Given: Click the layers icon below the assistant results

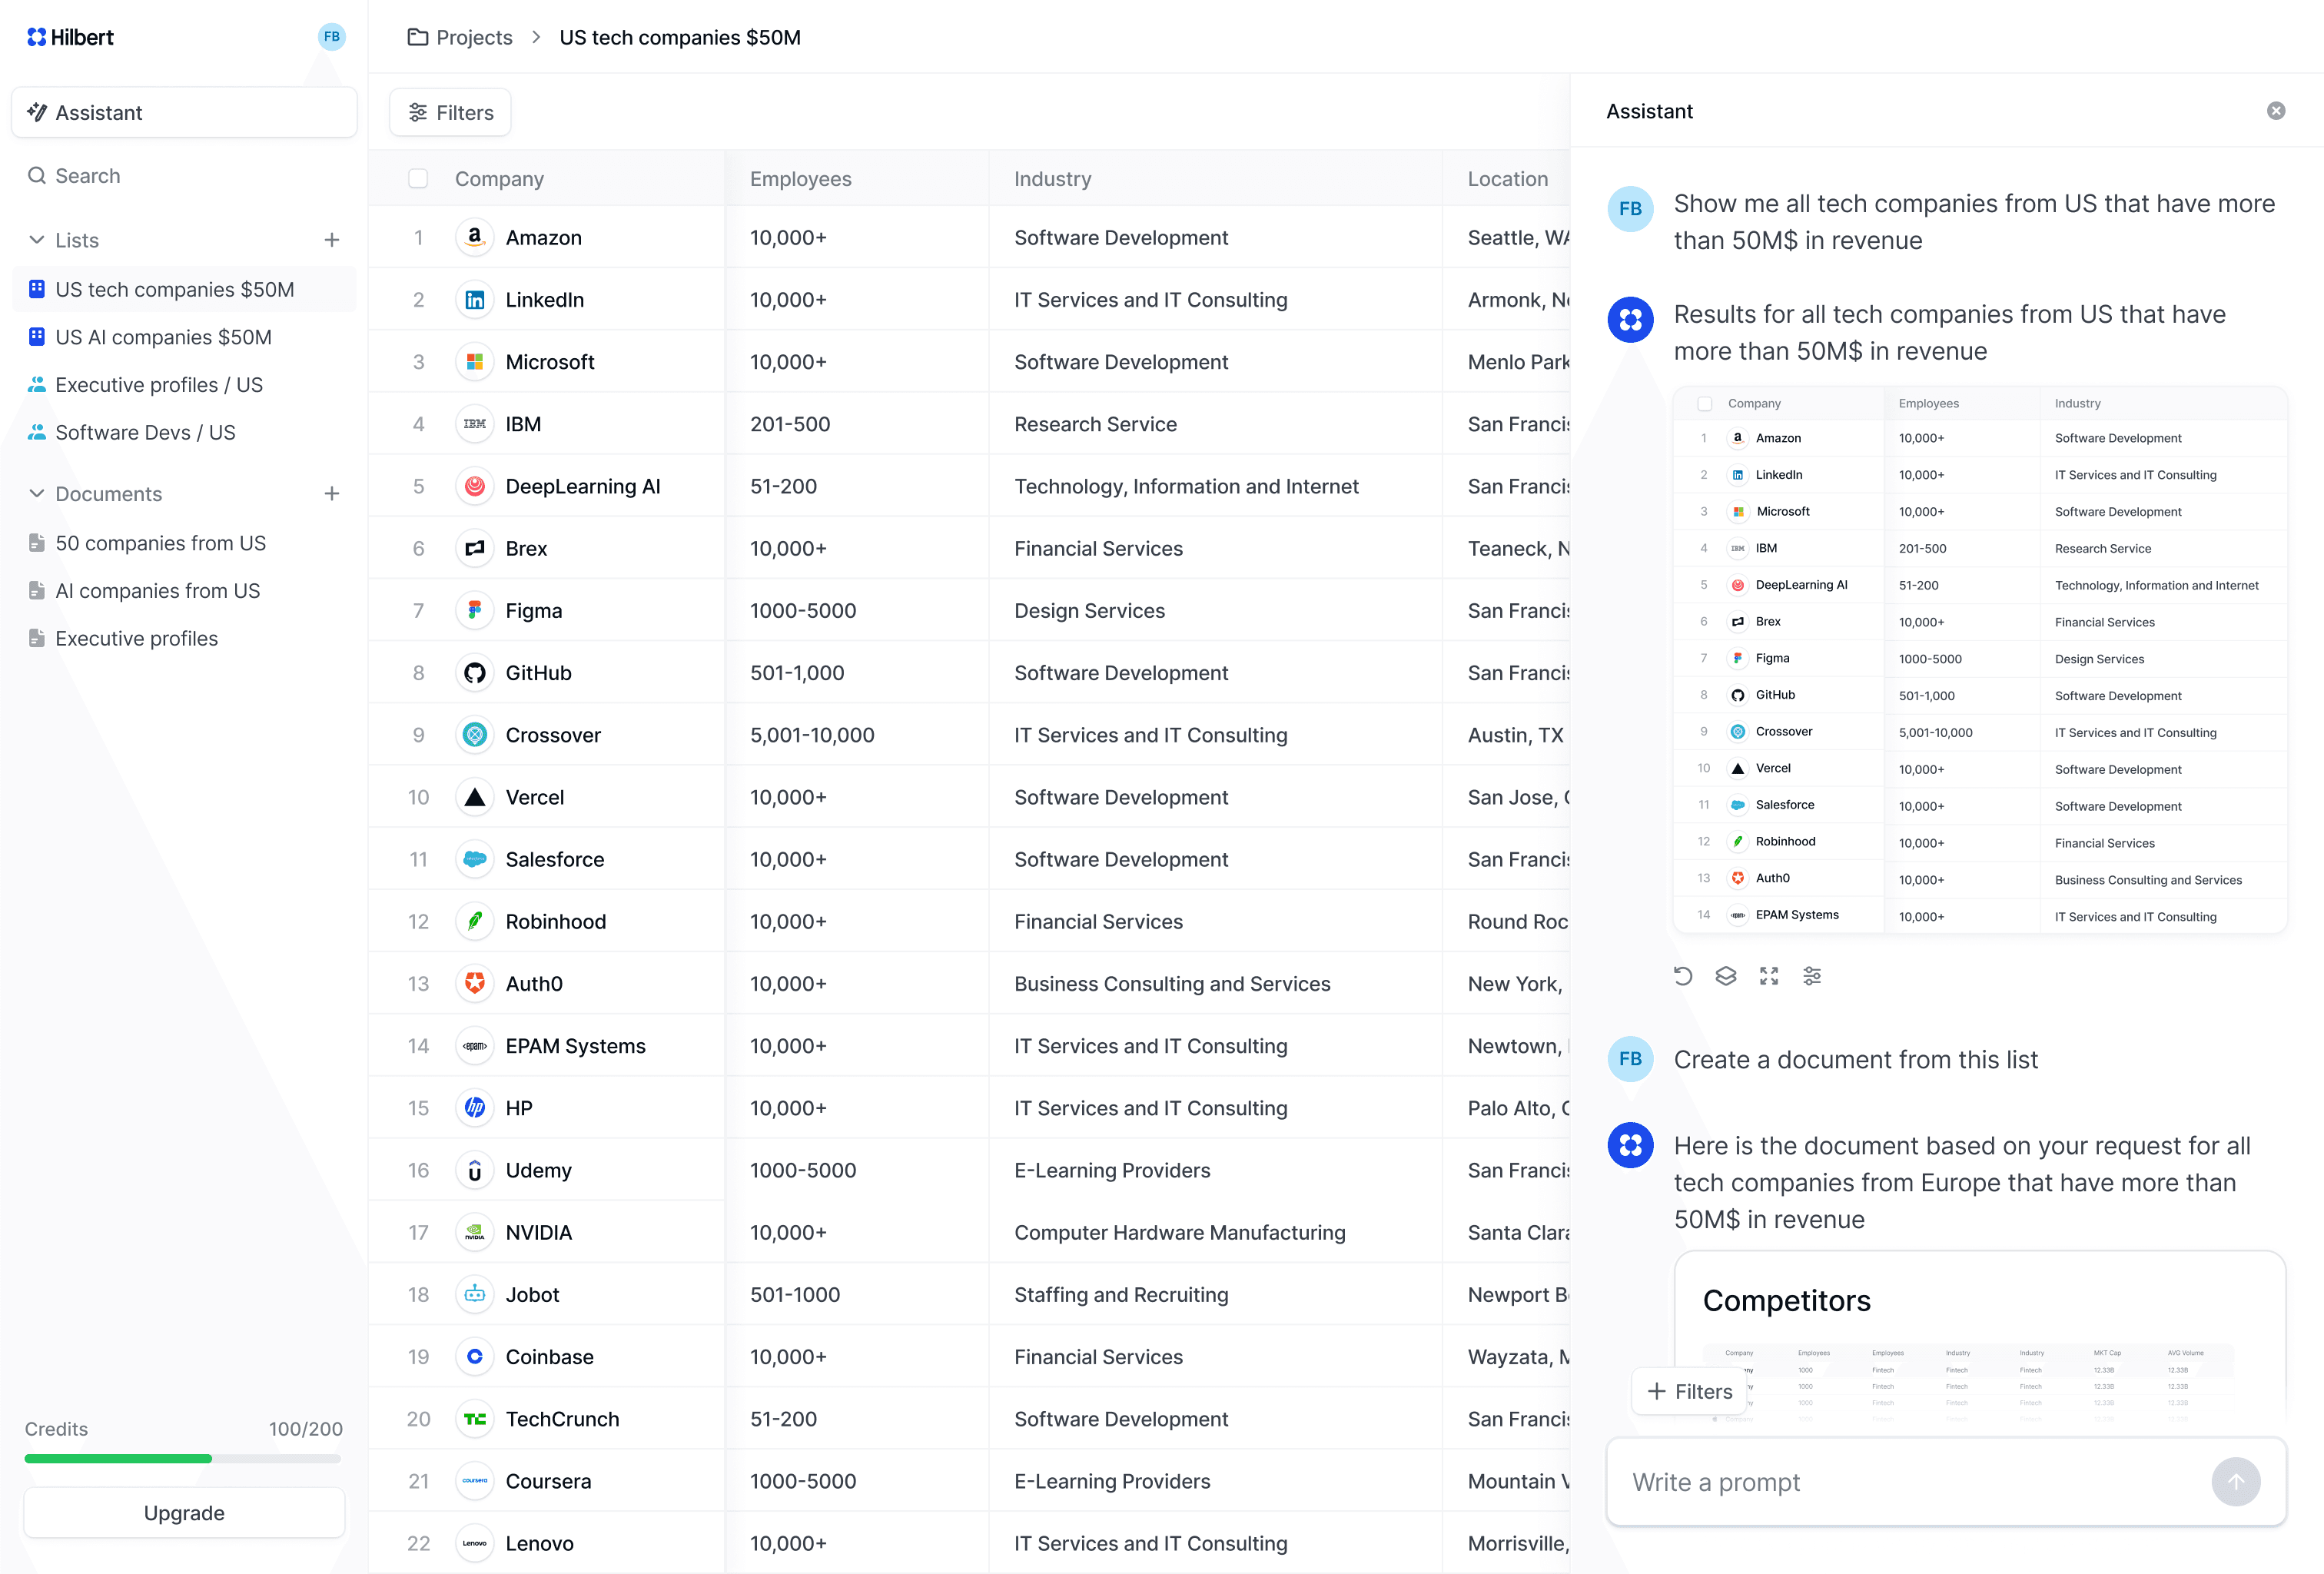Looking at the screenshot, I should [x=1726, y=976].
